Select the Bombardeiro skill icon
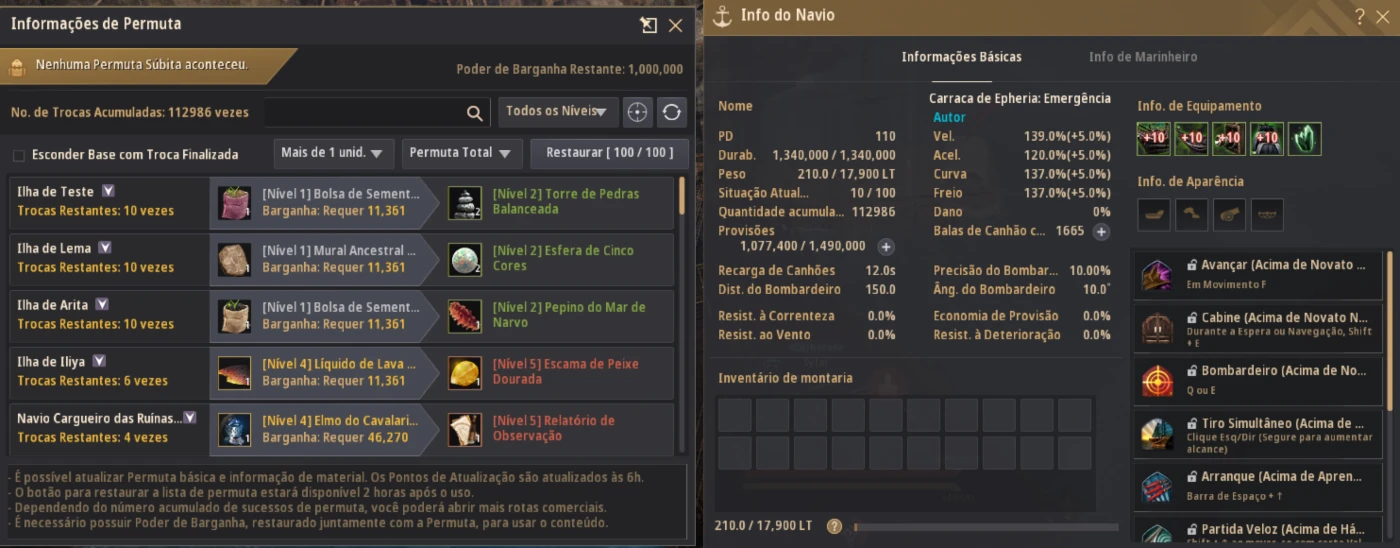The height and width of the screenshot is (548, 1400). pos(1158,380)
